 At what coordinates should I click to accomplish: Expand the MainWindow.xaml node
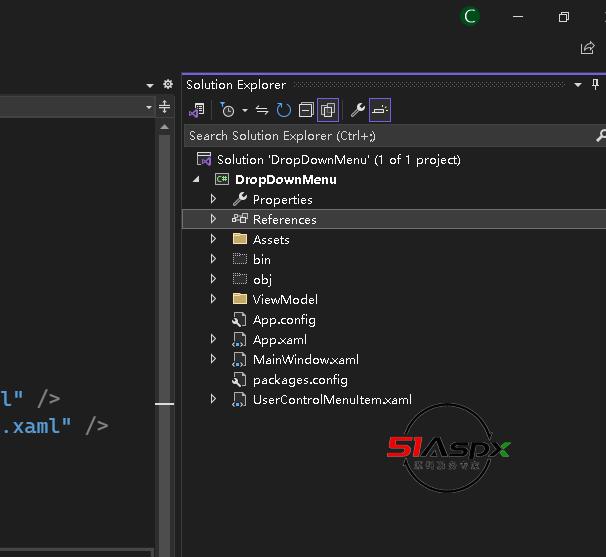click(213, 359)
